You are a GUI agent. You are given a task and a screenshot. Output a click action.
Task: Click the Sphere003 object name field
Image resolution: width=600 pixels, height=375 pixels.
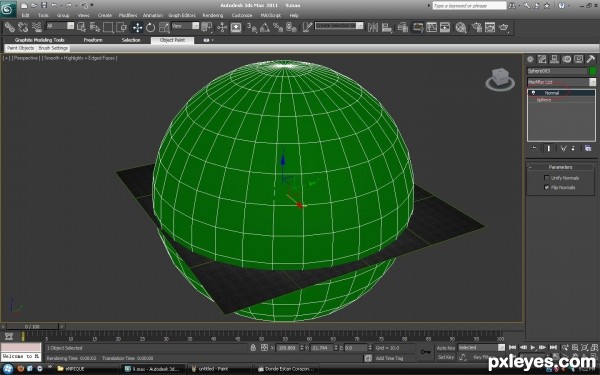coord(557,71)
